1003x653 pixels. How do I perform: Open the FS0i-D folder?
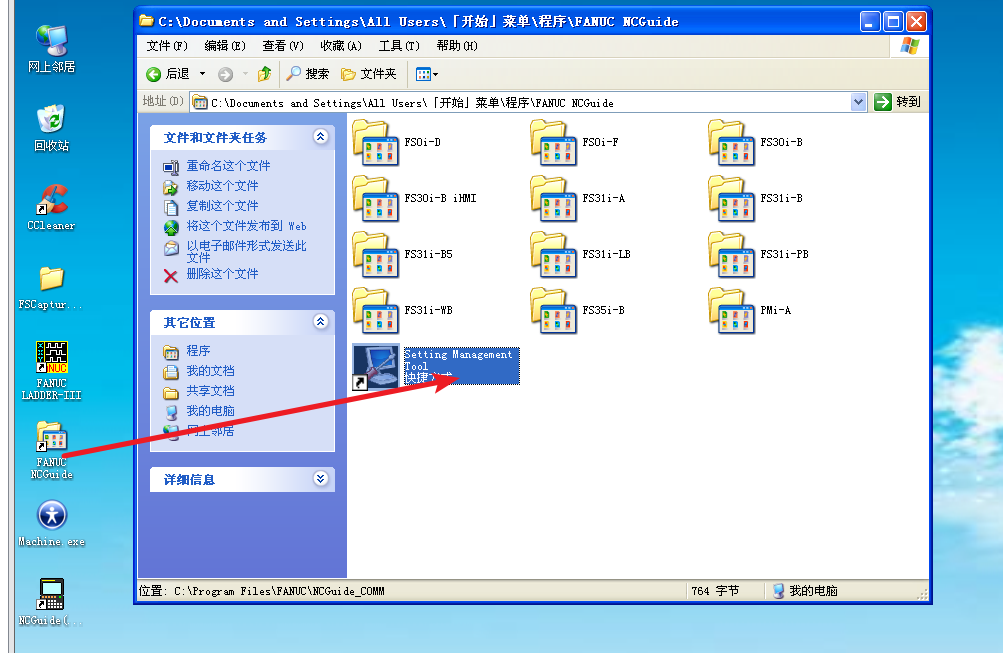coord(397,143)
